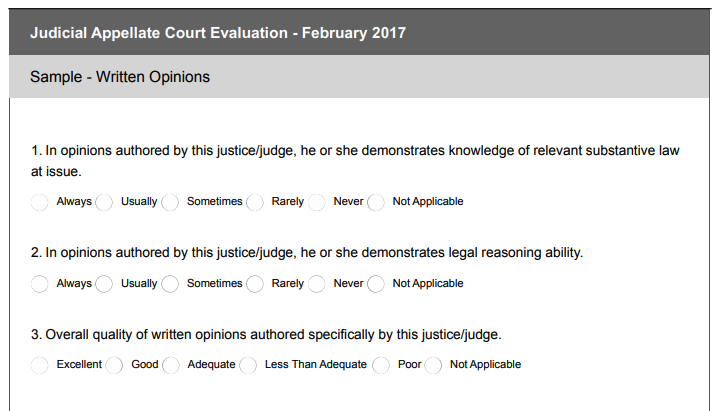Select Usually for legal reasoning question

pyautogui.click(x=104, y=284)
